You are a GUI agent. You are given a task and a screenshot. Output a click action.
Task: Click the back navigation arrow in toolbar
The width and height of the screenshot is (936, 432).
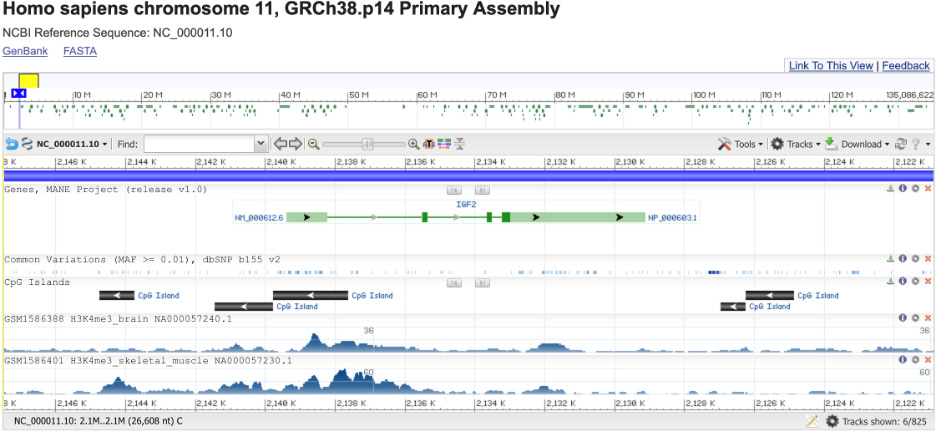coord(11,144)
